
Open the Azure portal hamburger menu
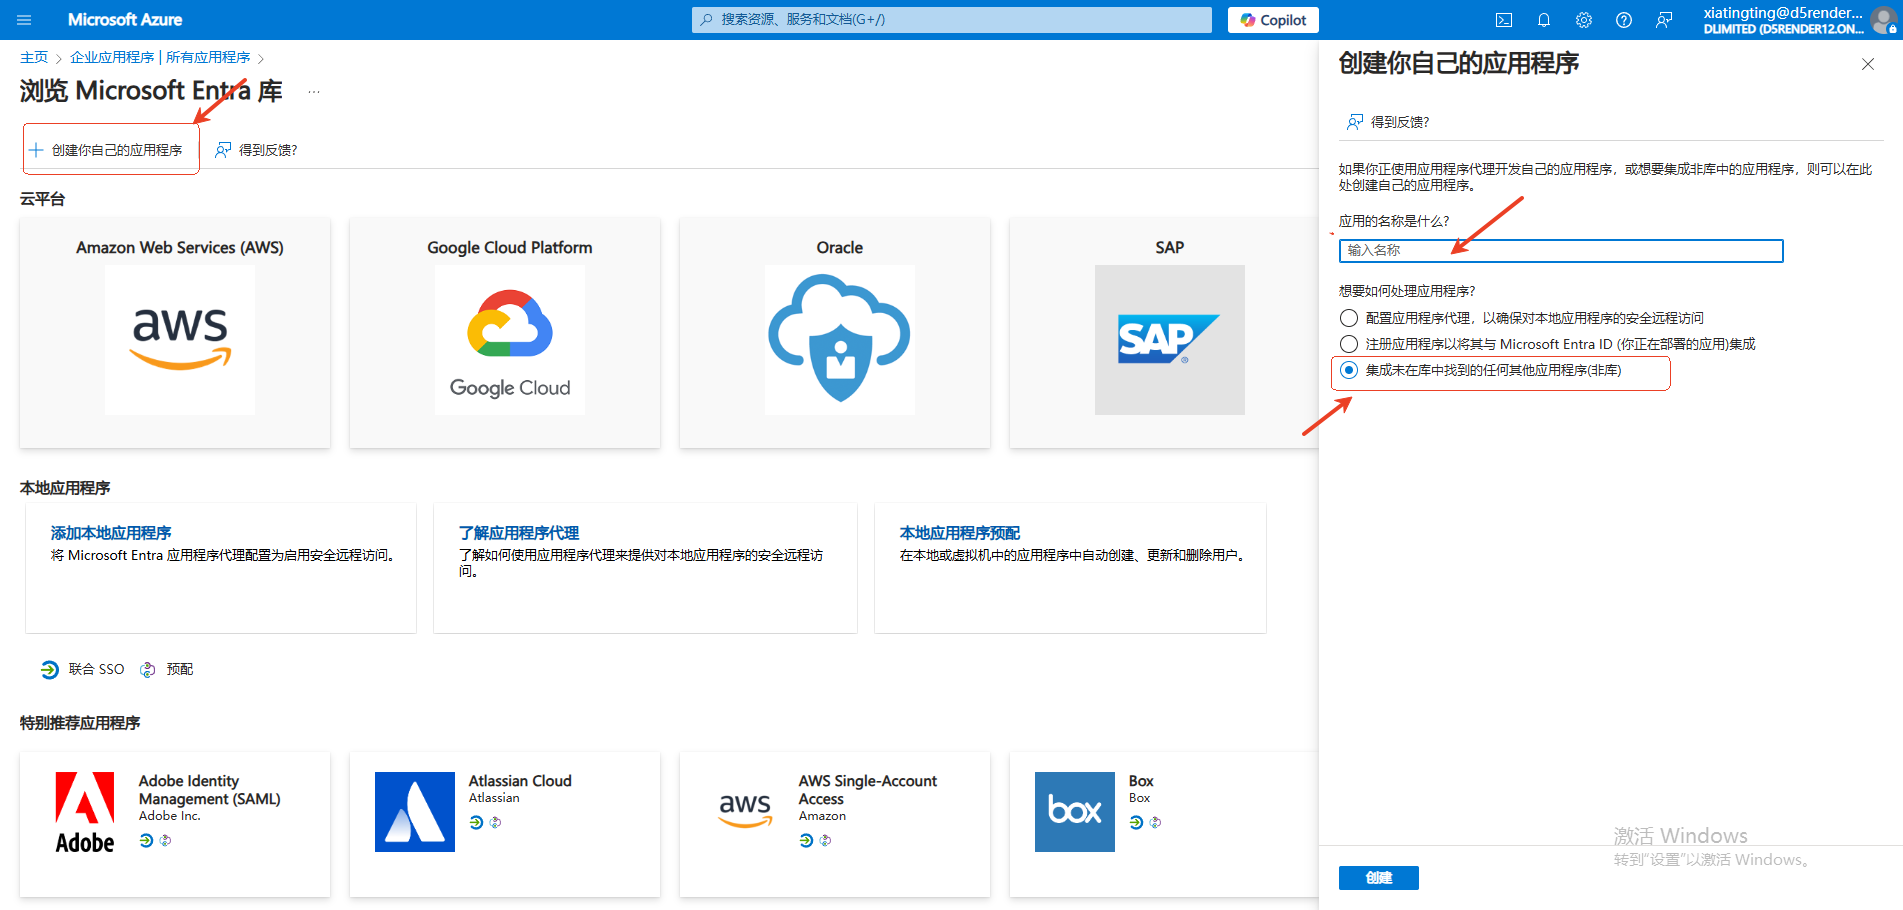point(25,20)
